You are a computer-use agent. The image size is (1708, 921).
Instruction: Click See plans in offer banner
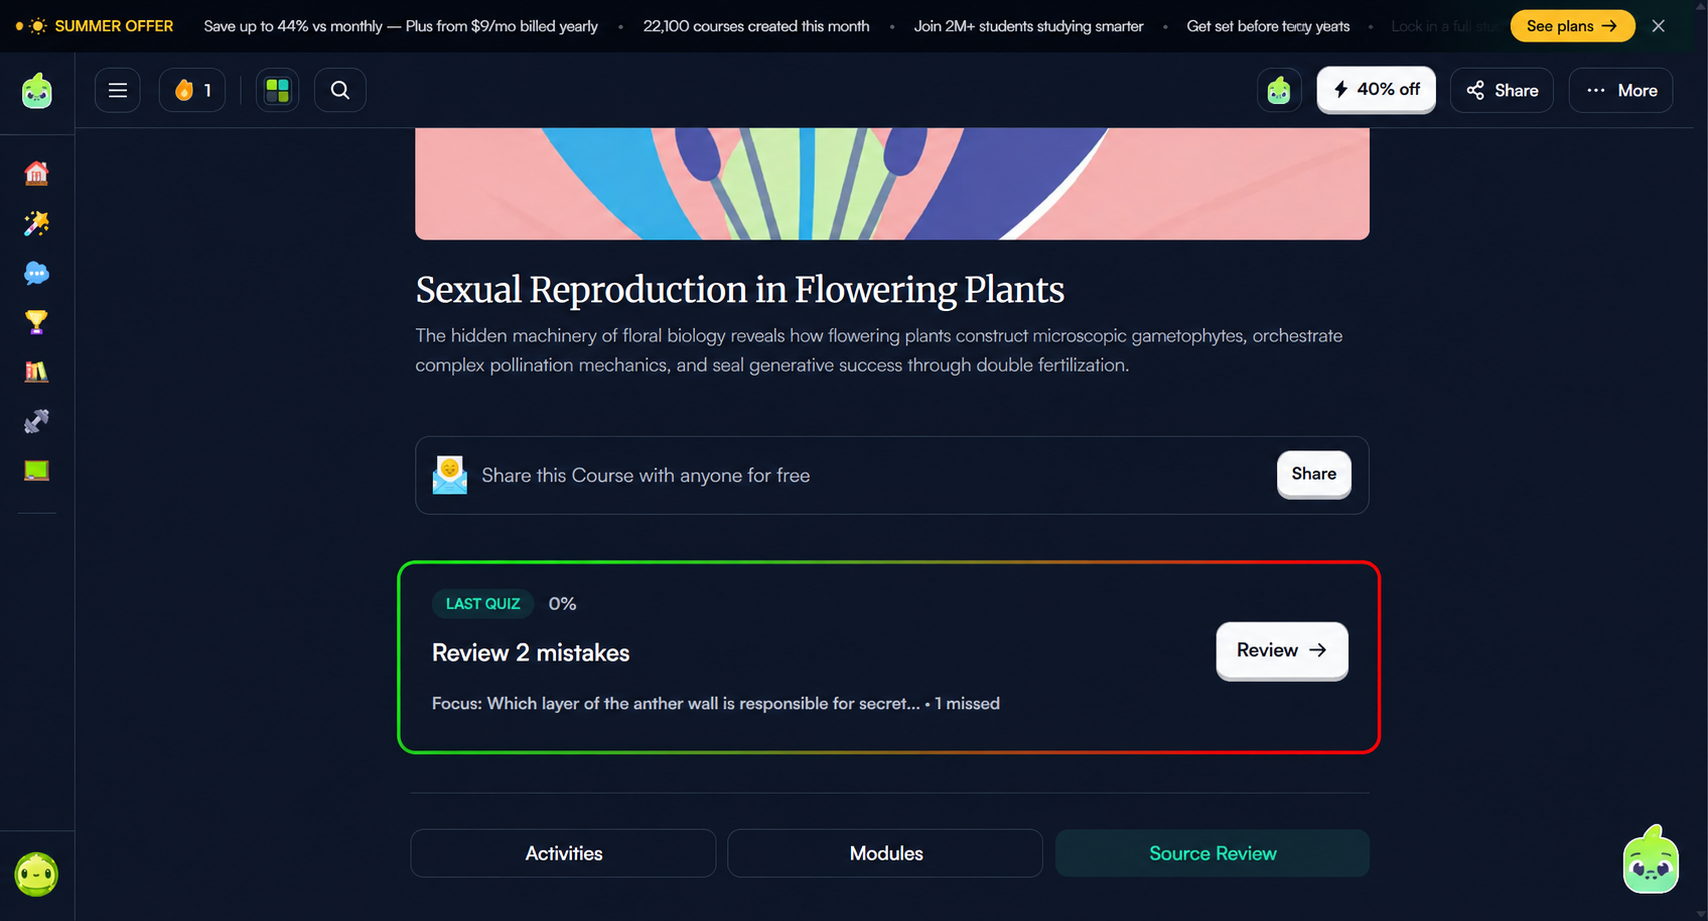pos(1572,26)
